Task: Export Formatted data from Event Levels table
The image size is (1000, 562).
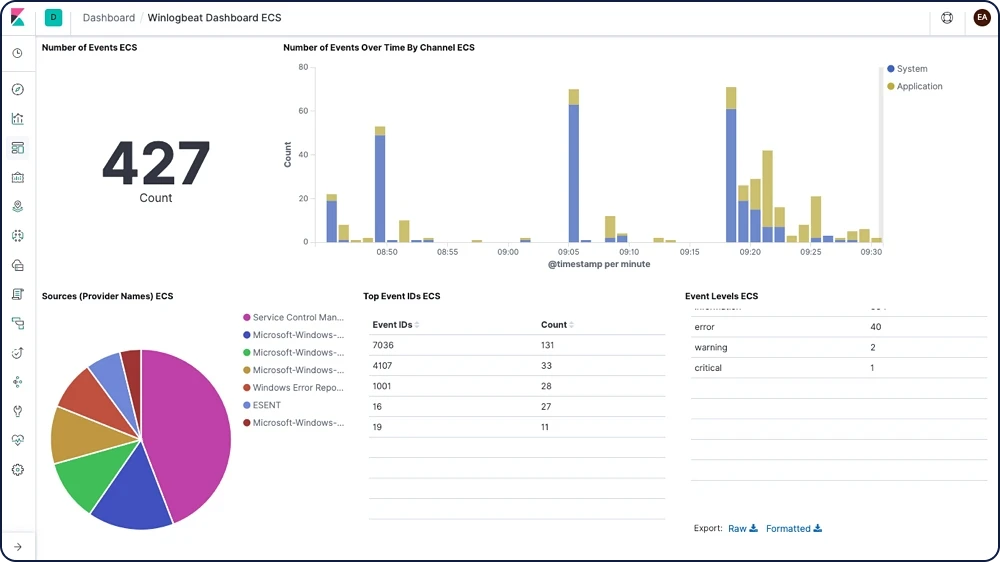Action: (x=793, y=528)
